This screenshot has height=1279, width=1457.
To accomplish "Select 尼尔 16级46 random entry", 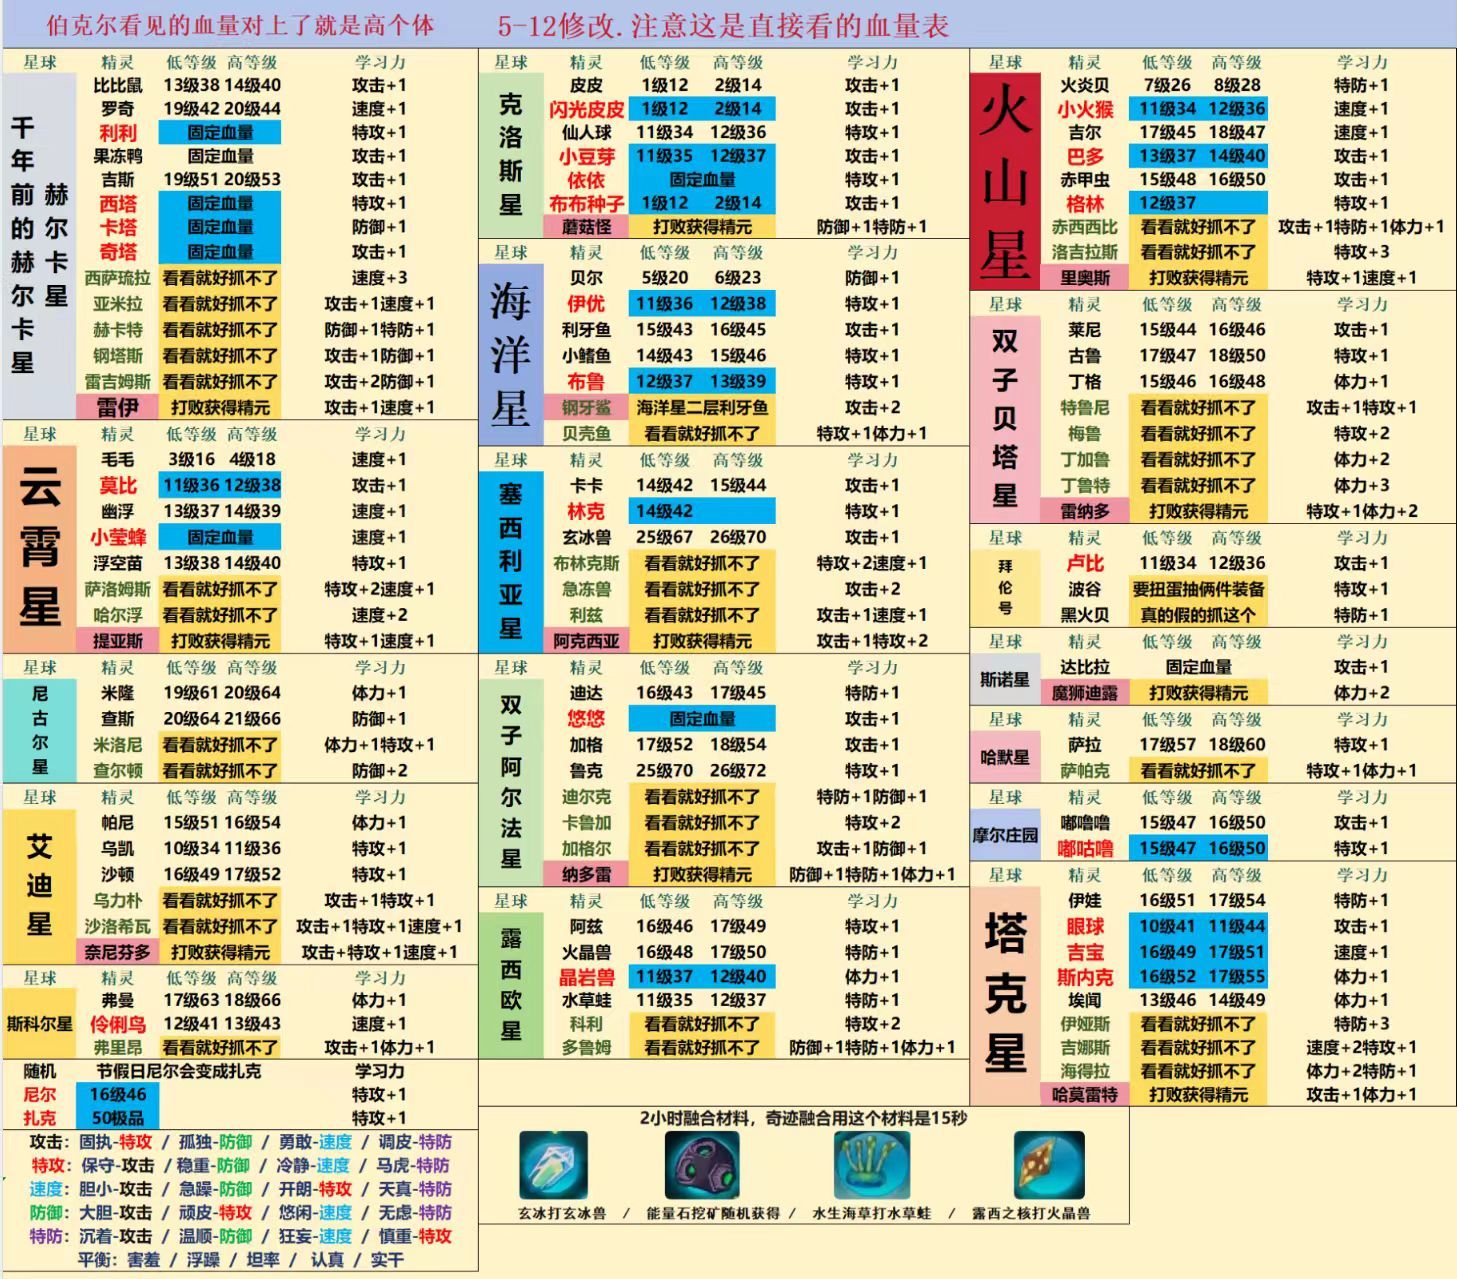I will [x=119, y=1094].
